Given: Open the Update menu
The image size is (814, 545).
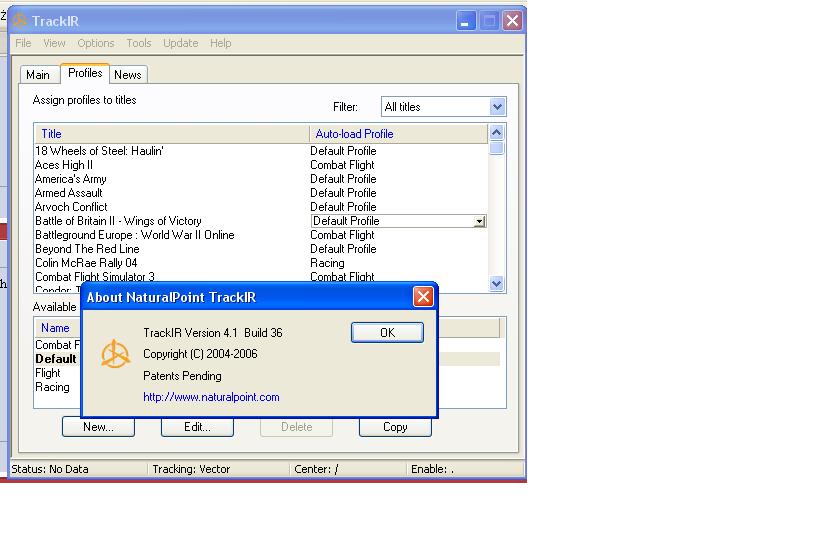Looking at the screenshot, I should (181, 43).
